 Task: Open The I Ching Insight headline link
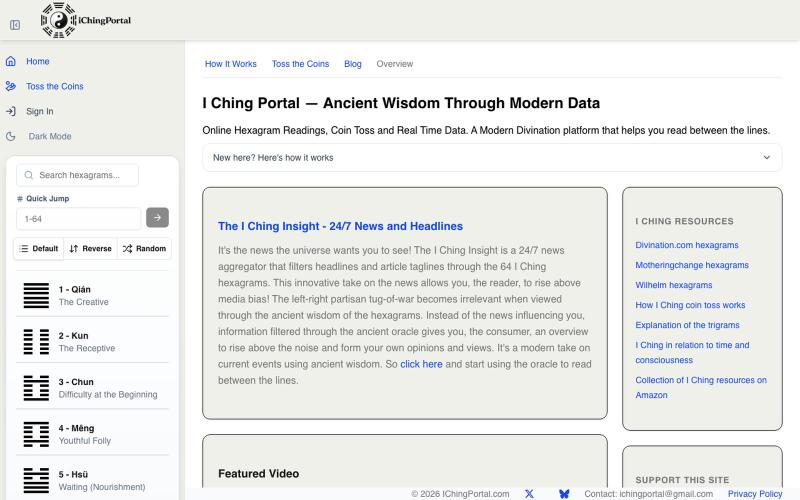[340, 226]
